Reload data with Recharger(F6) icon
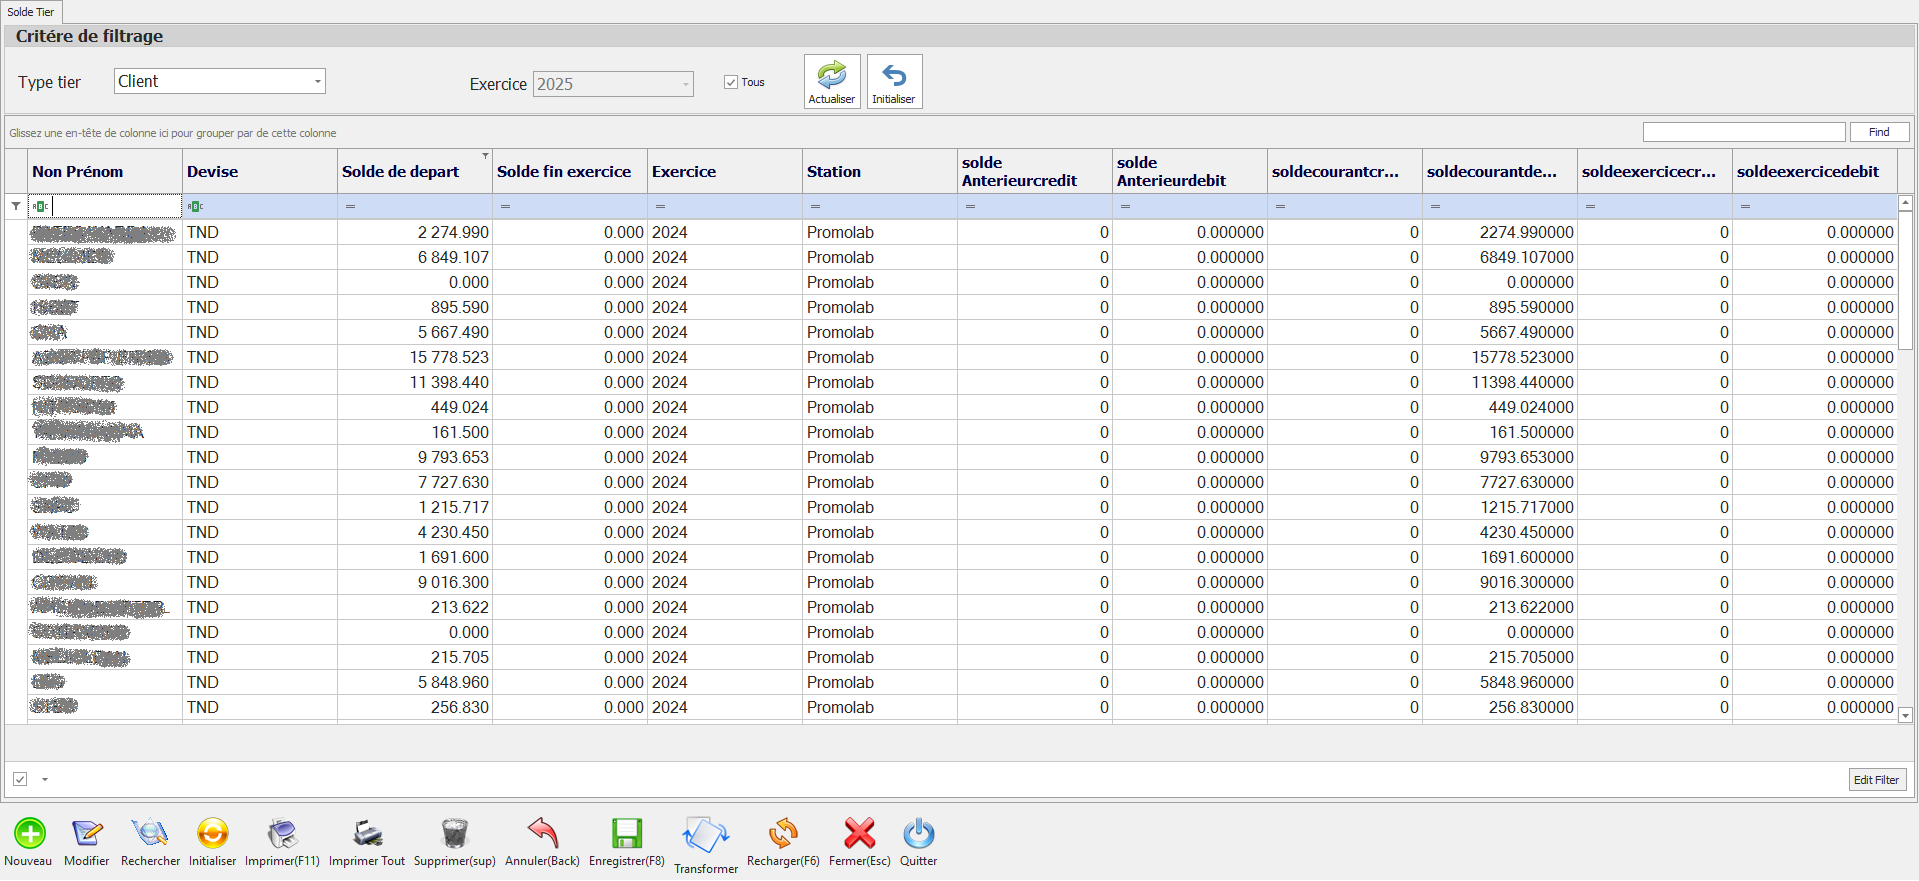Screen dimensions: 1919x881 click(783, 833)
